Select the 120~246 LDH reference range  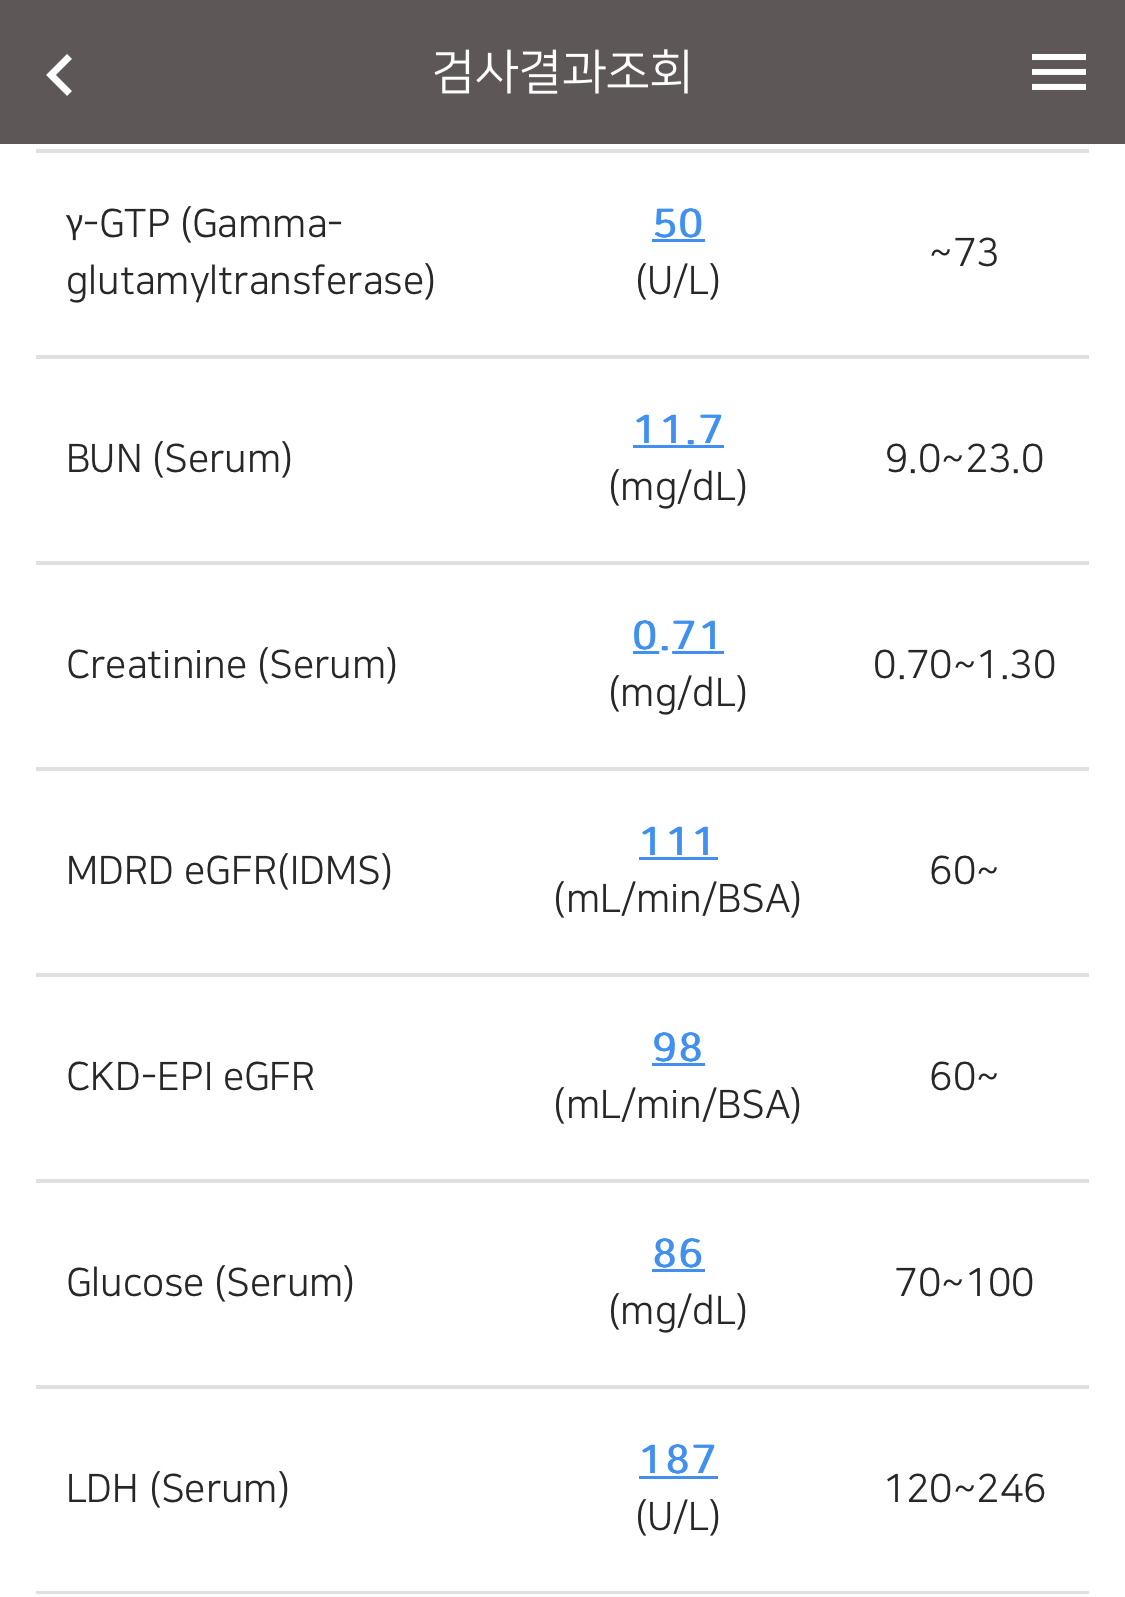(964, 1489)
